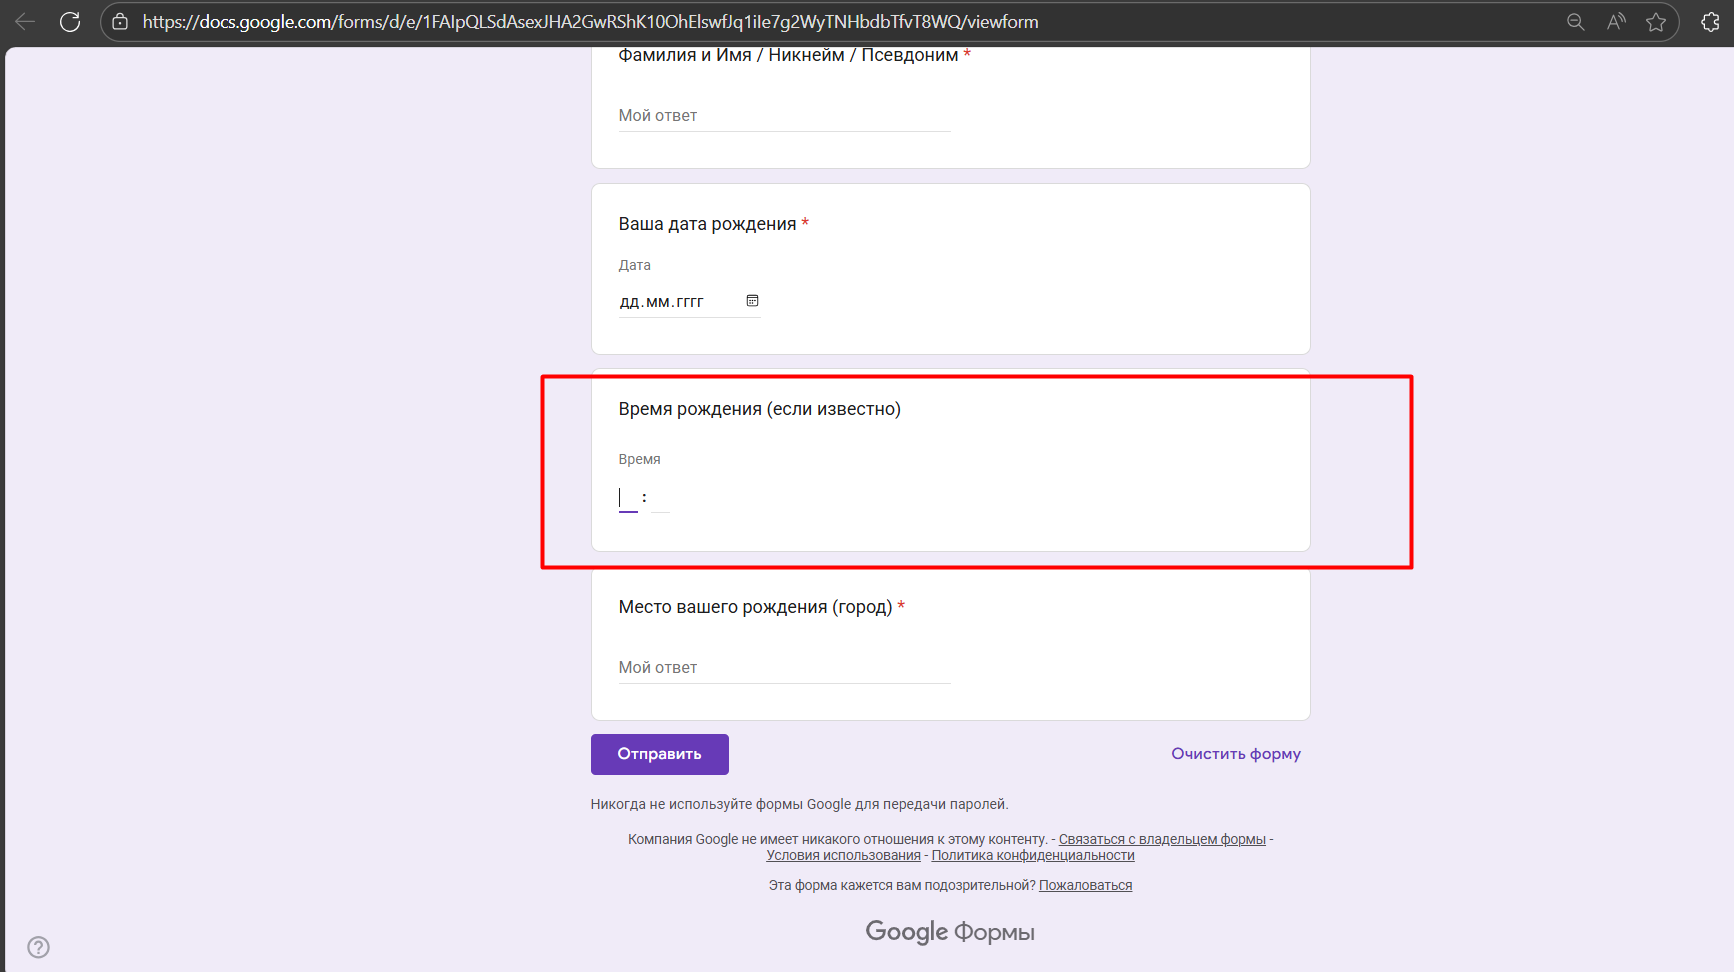
Task: Open the Read Aloud feature icon
Action: [1616, 21]
